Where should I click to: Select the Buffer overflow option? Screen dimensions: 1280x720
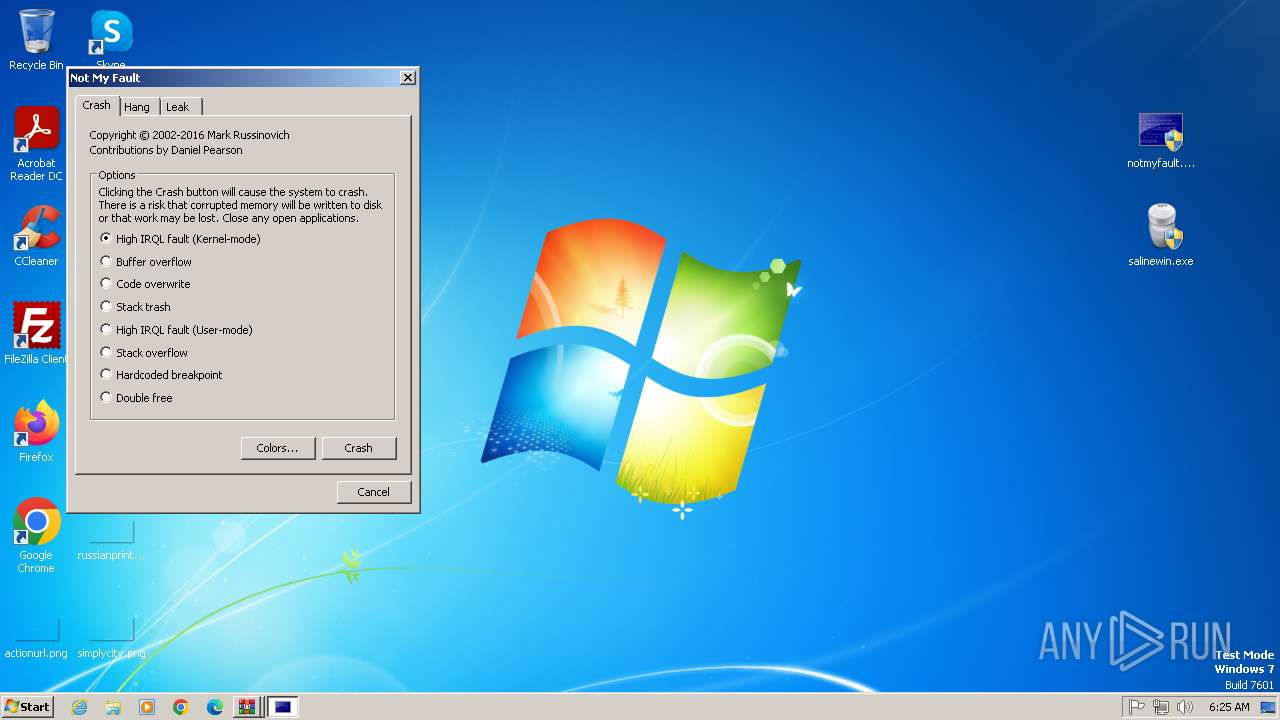click(146, 262)
